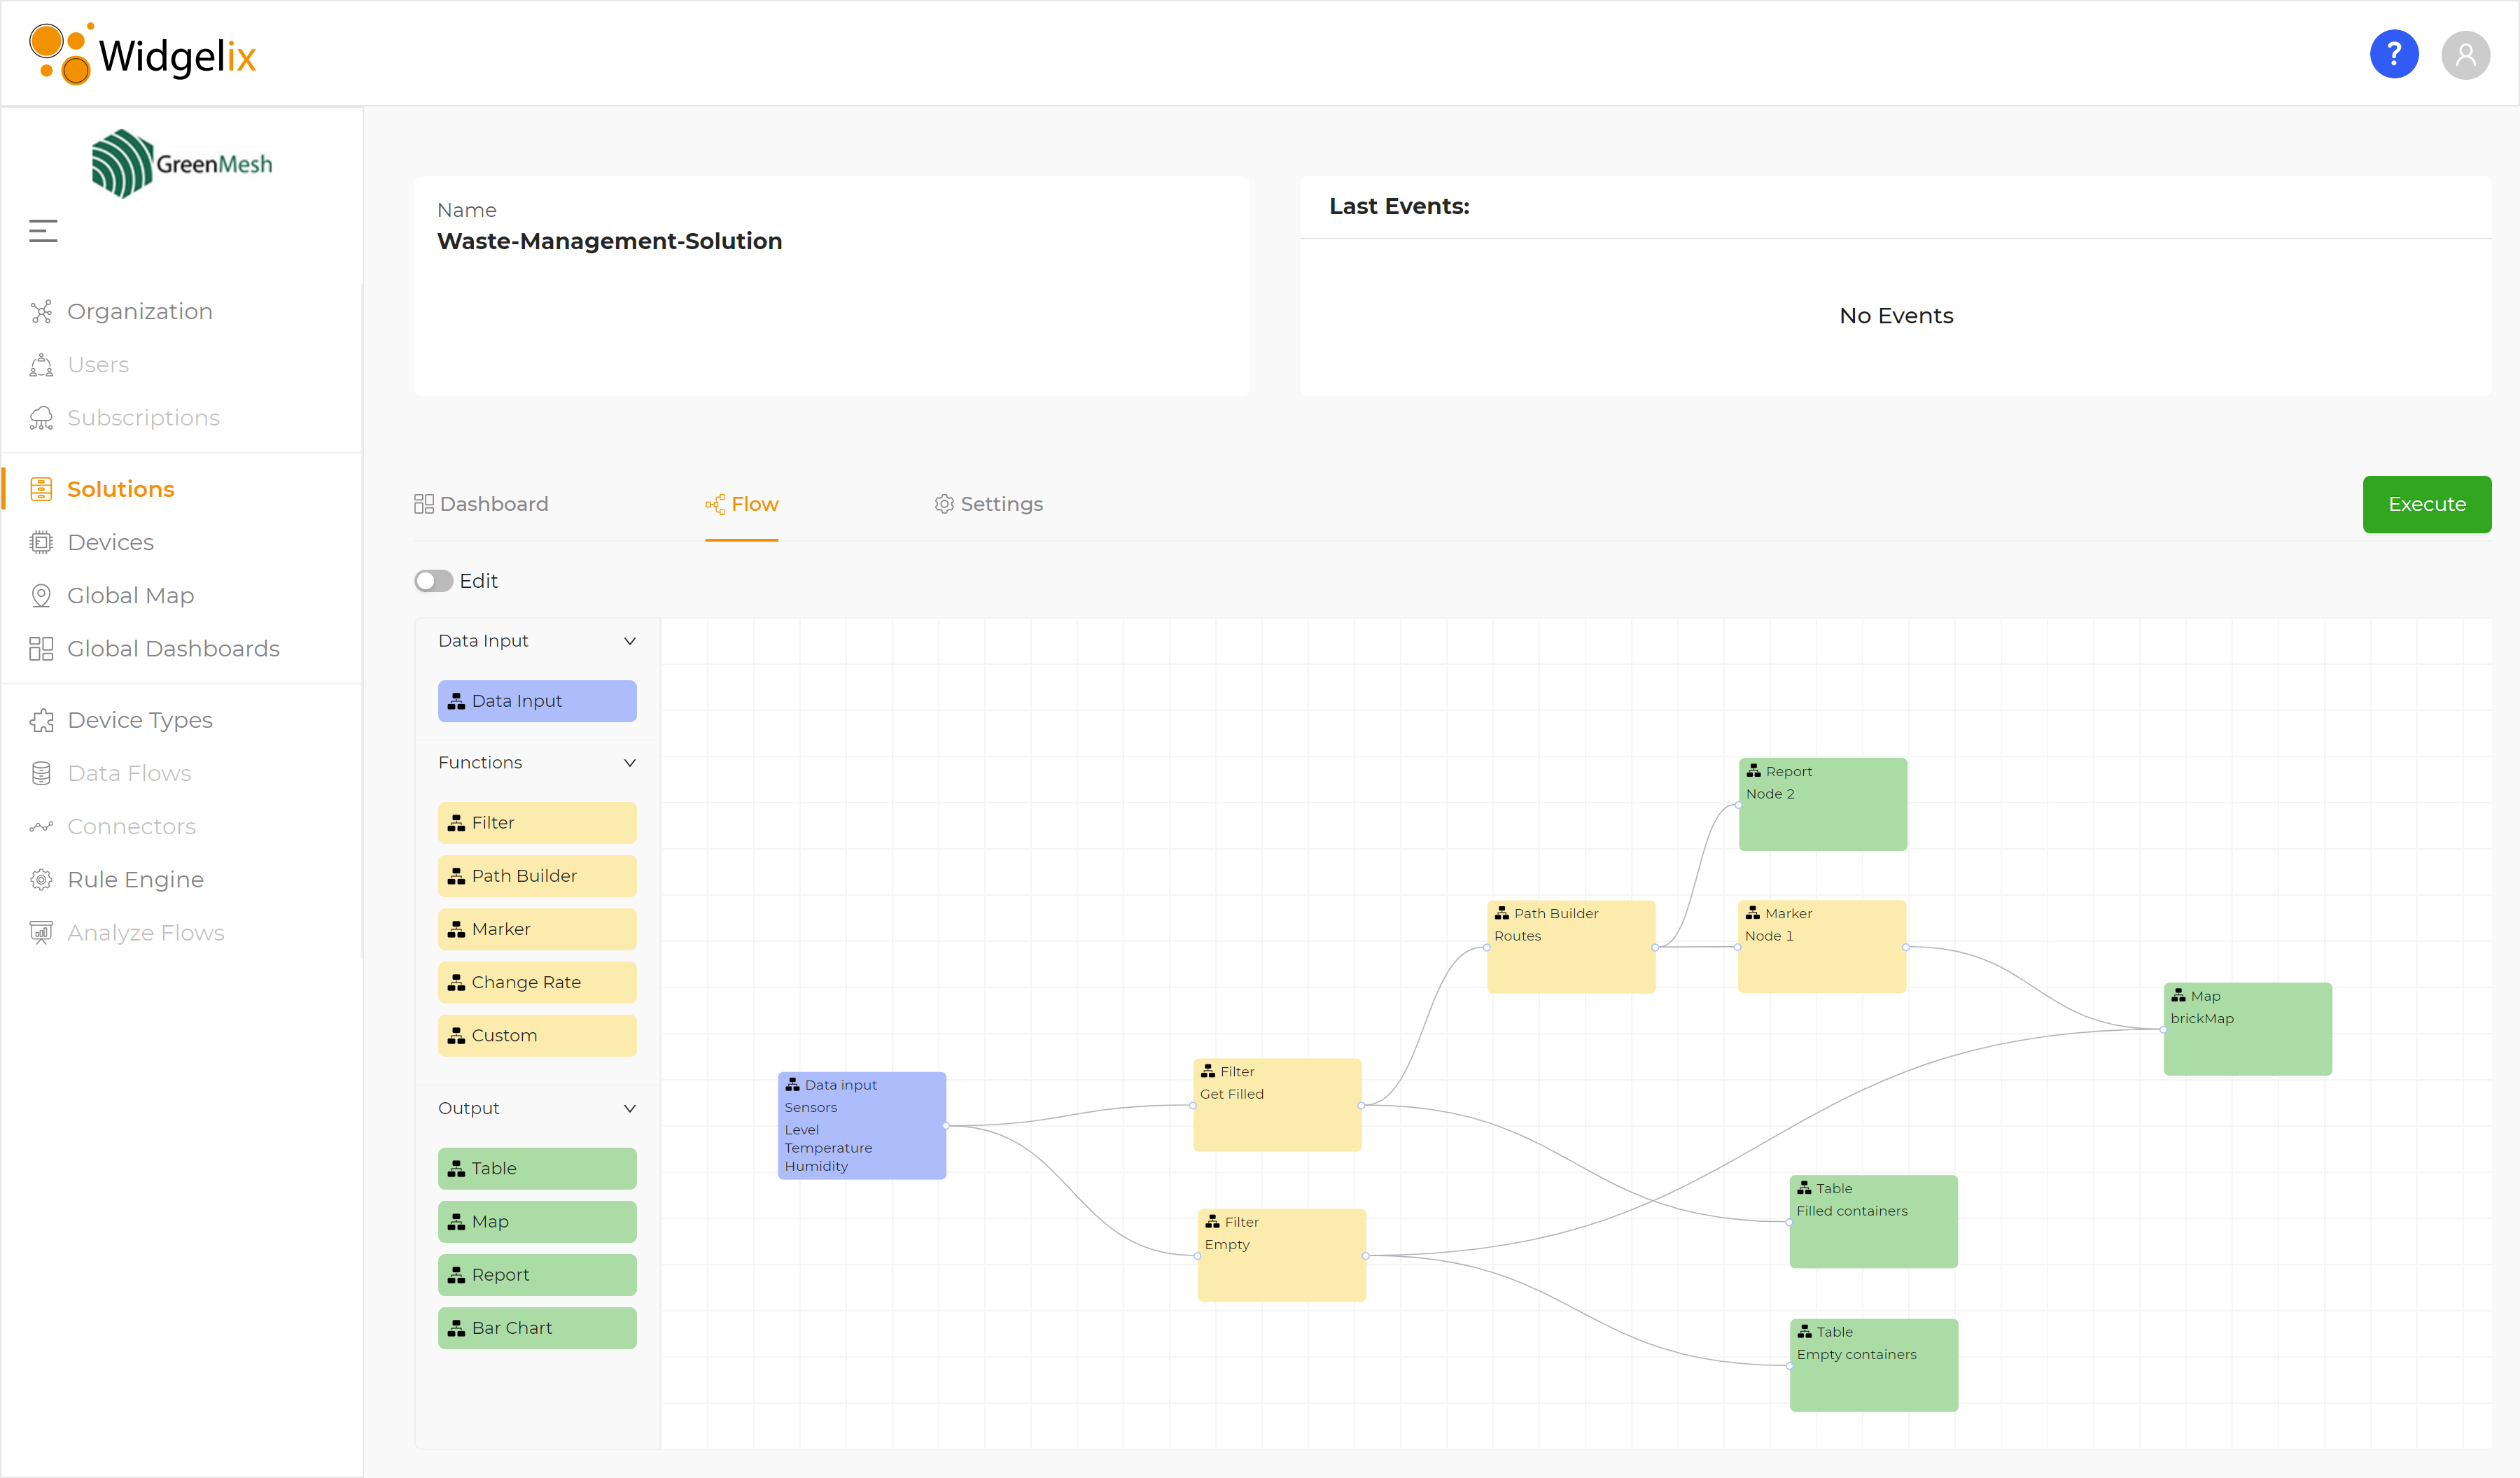Click the hamburger menu collapse icon

[x=43, y=231]
